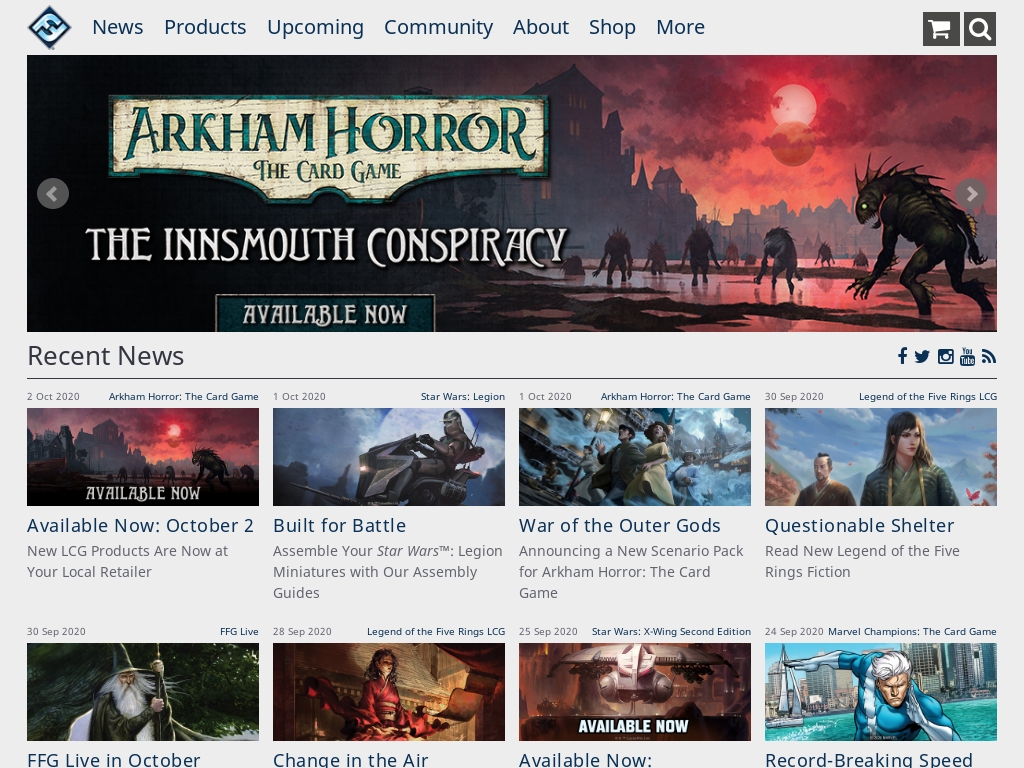Screen dimensions: 1024x768
Task: Read 'War of the Outer Gods' article
Action: point(620,526)
